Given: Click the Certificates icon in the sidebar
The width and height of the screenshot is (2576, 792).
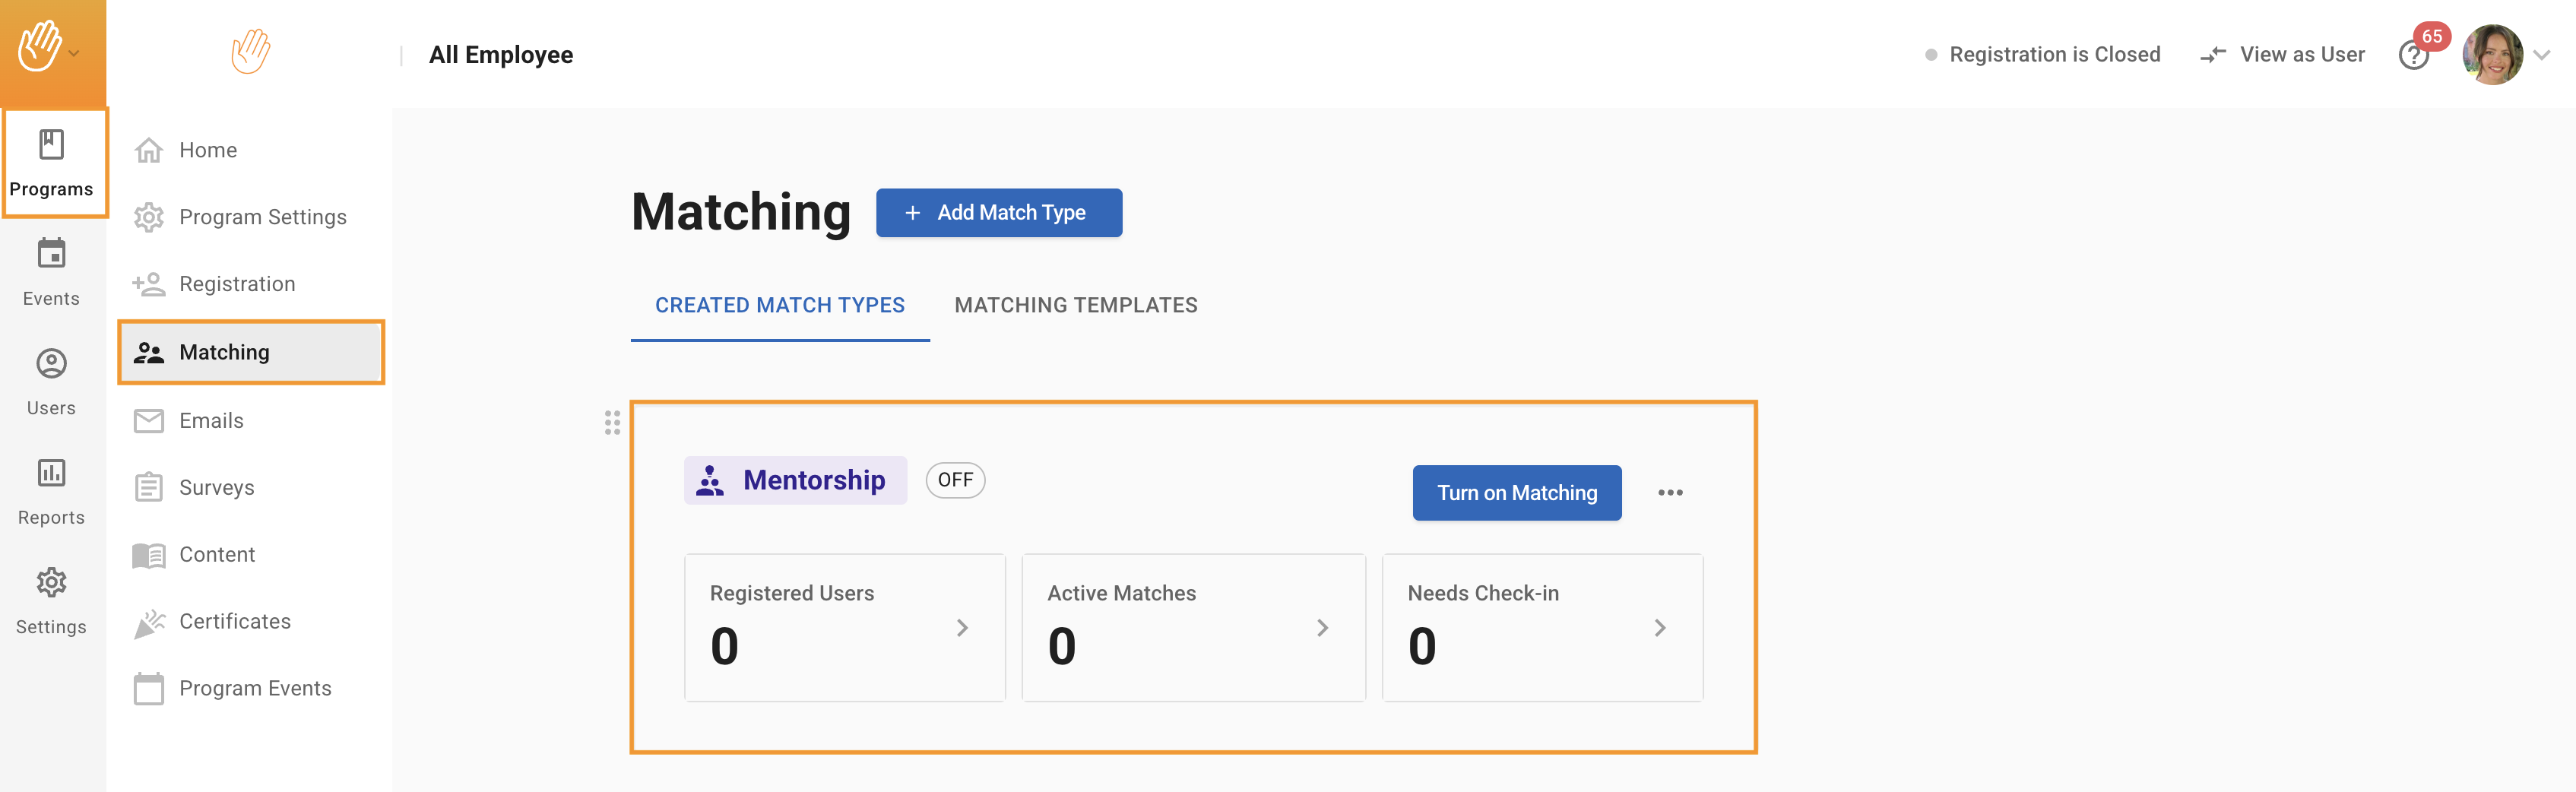Looking at the screenshot, I should point(149,622).
